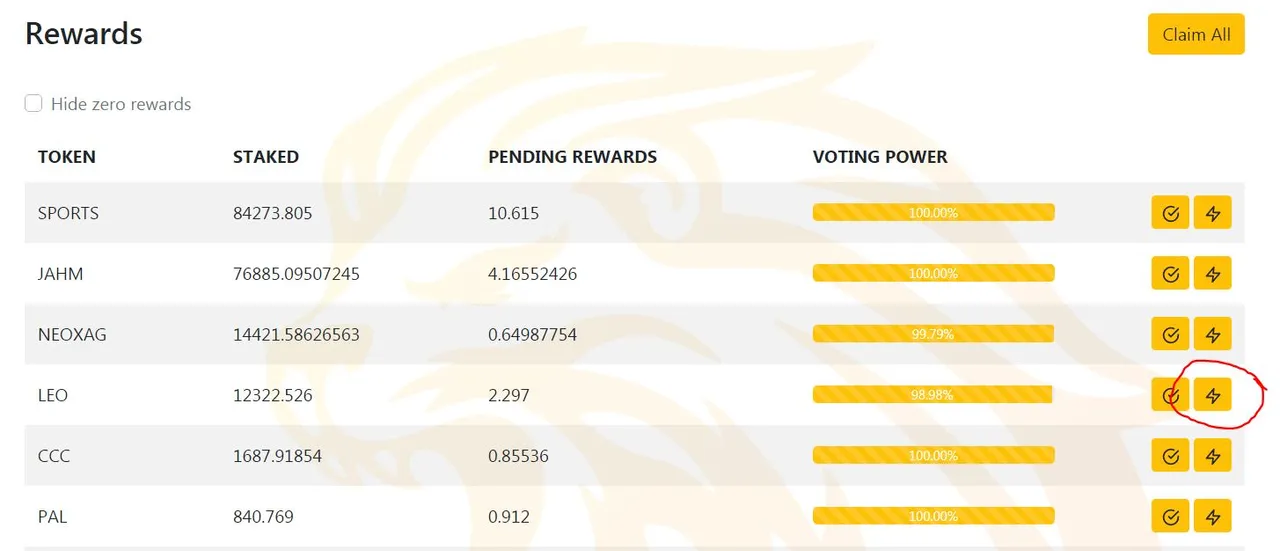Click the lightning bolt icon for NEOXAG
The width and height of the screenshot is (1280, 551).
pyautogui.click(x=1213, y=334)
